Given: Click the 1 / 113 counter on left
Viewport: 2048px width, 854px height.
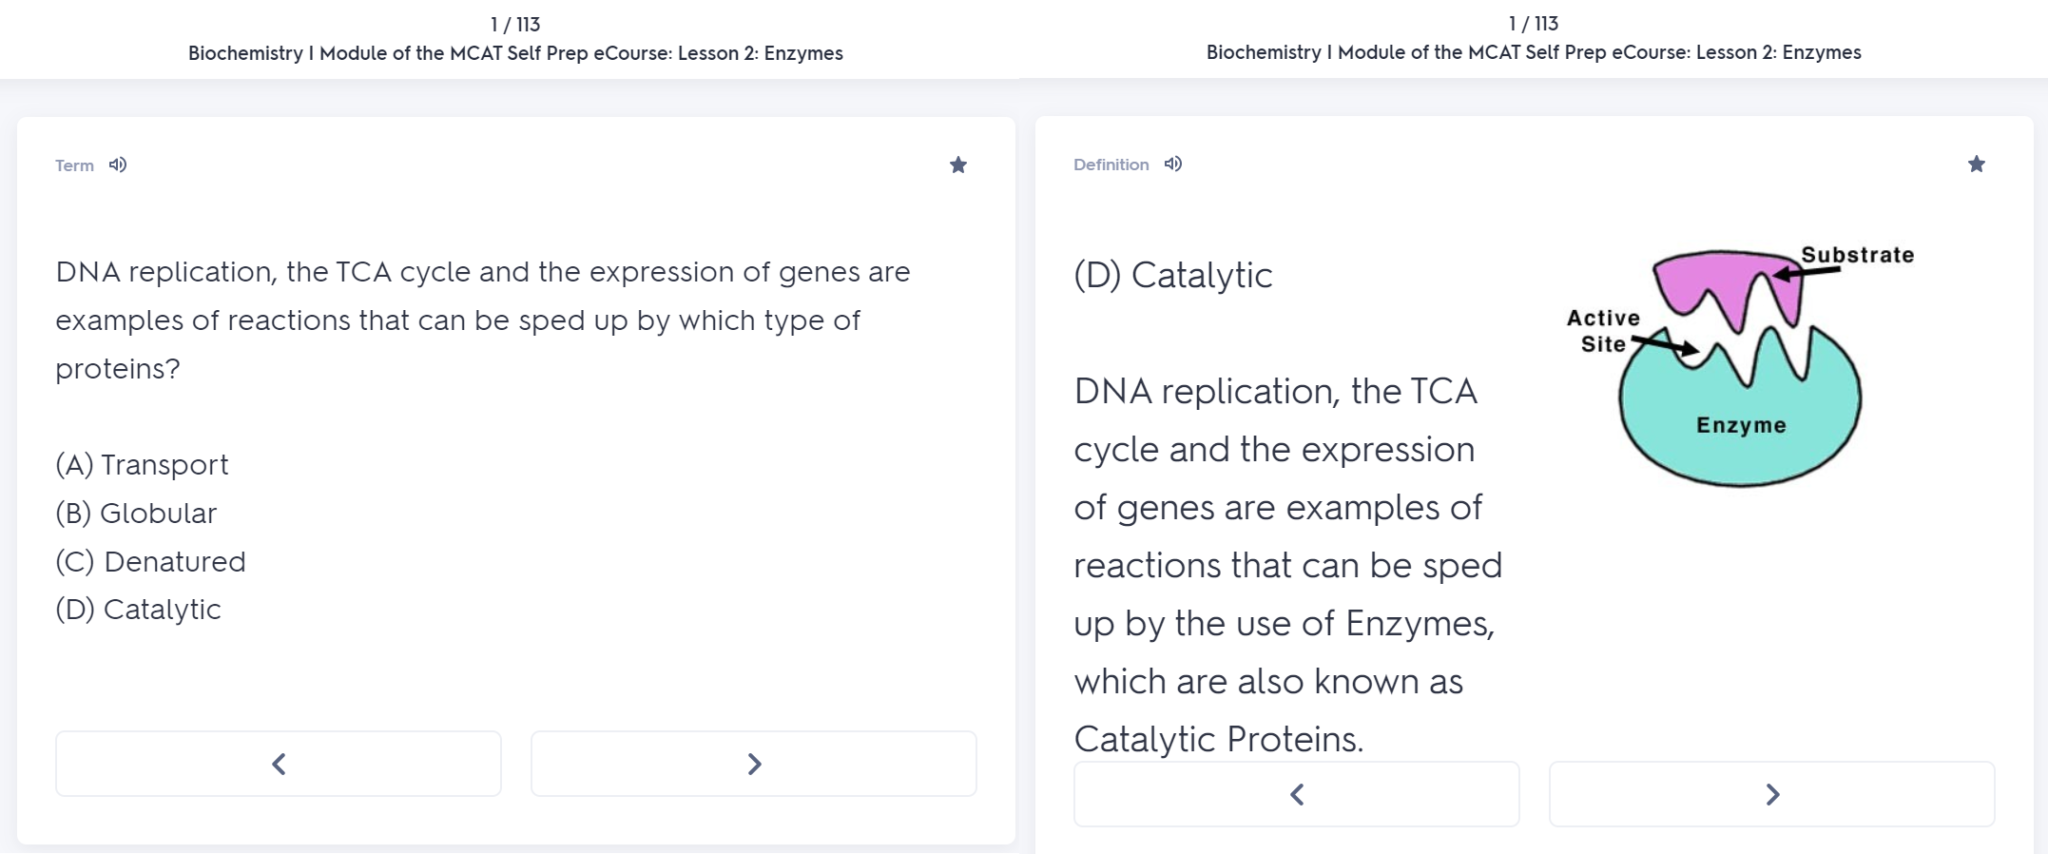Looking at the screenshot, I should (515, 24).
